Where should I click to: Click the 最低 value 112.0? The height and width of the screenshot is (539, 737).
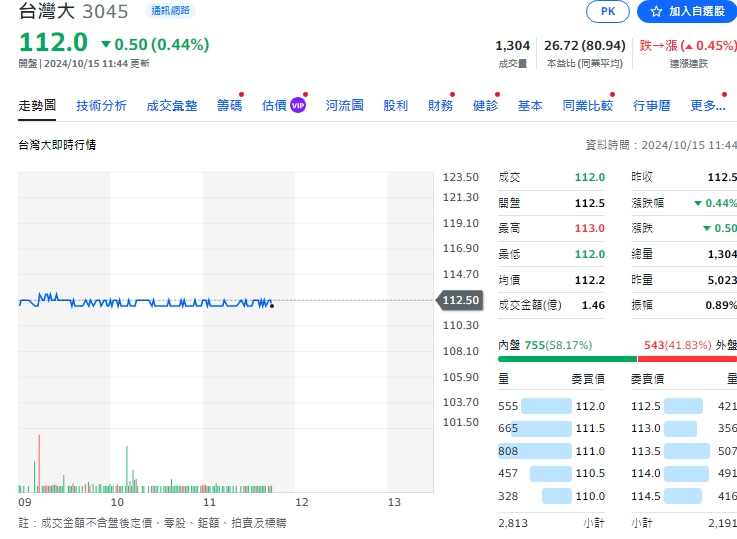click(589, 254)
